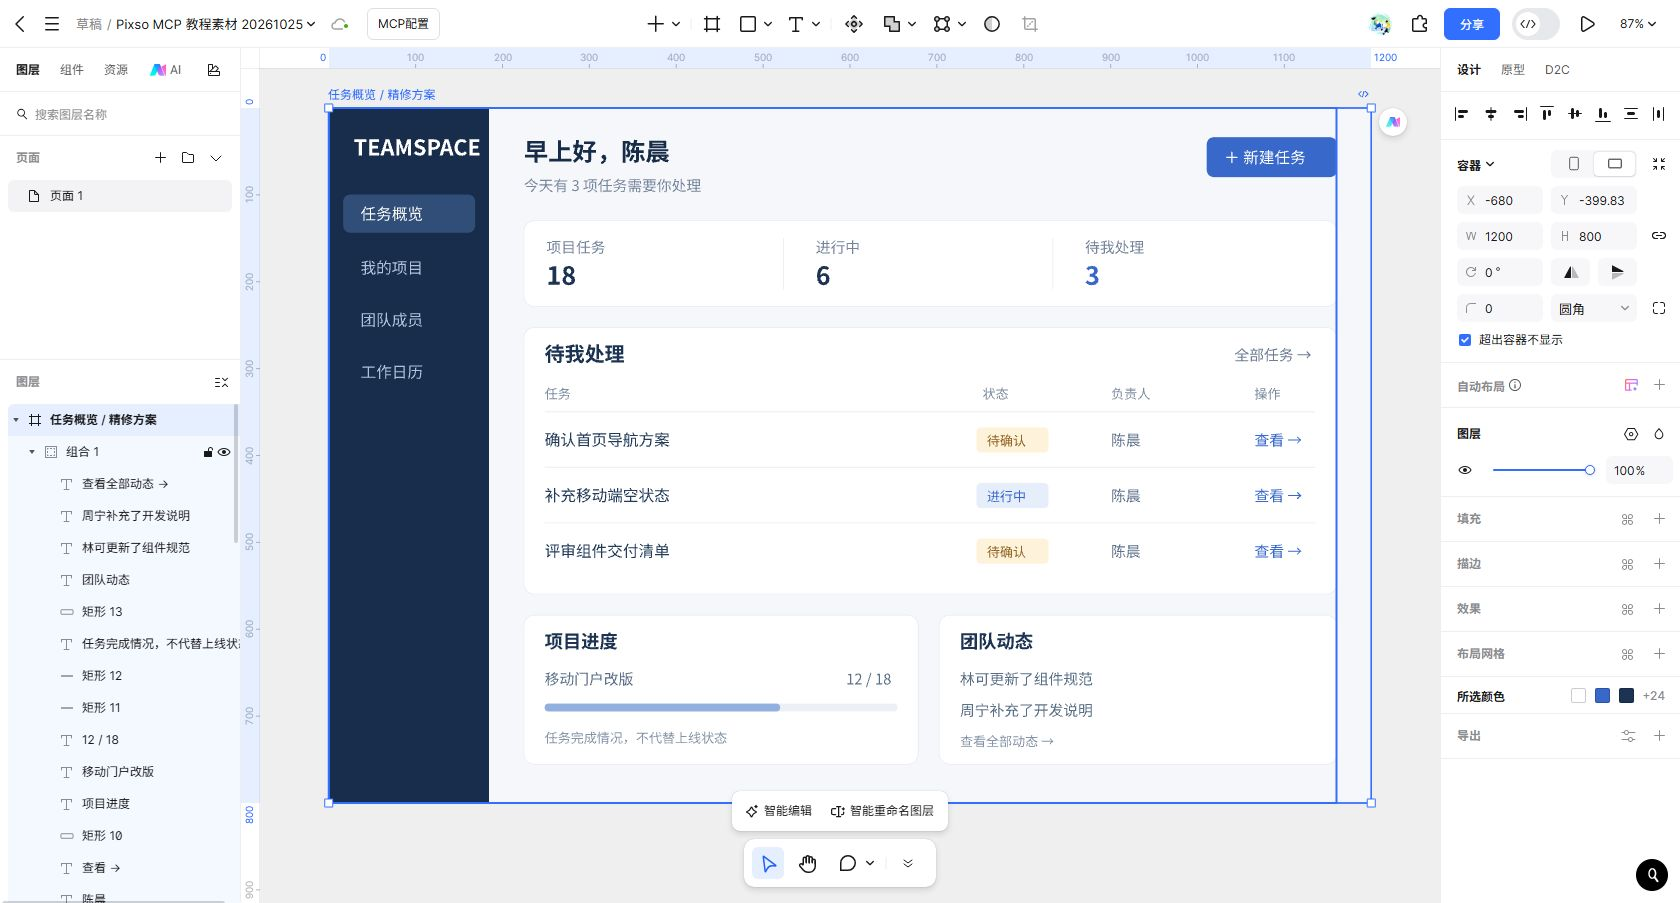
Task: Open comment tool dropdown arrow
Action: 870,863
